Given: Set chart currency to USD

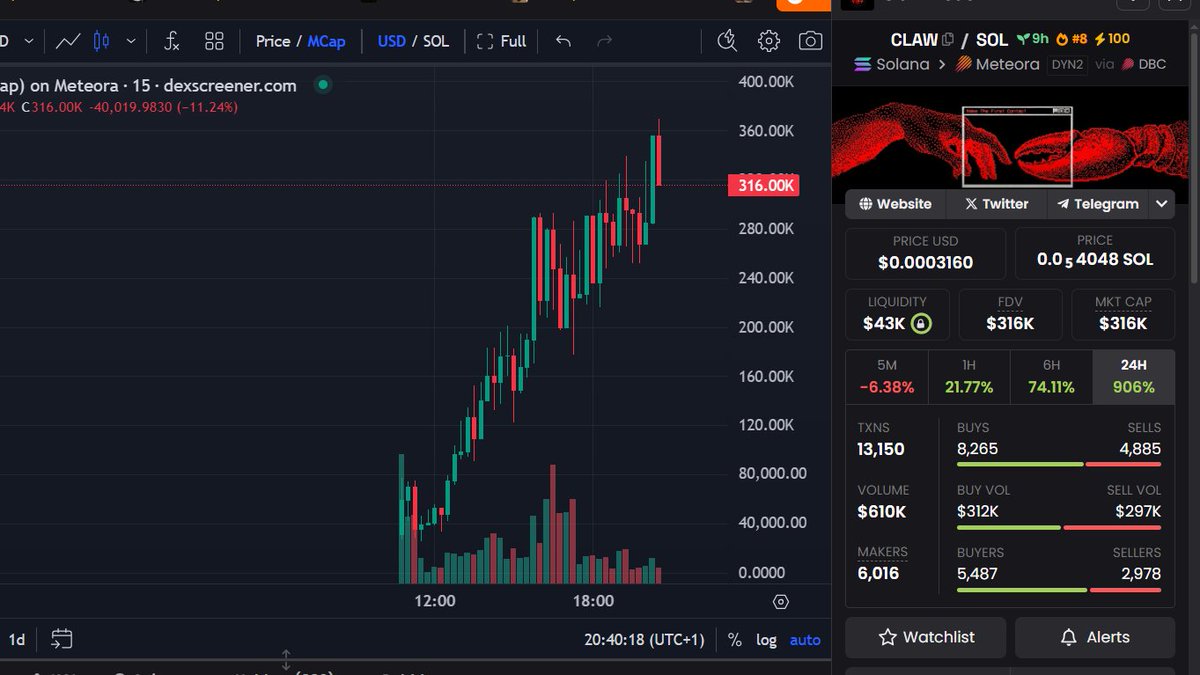Looking at the screenshot, I should click(391, 41).
